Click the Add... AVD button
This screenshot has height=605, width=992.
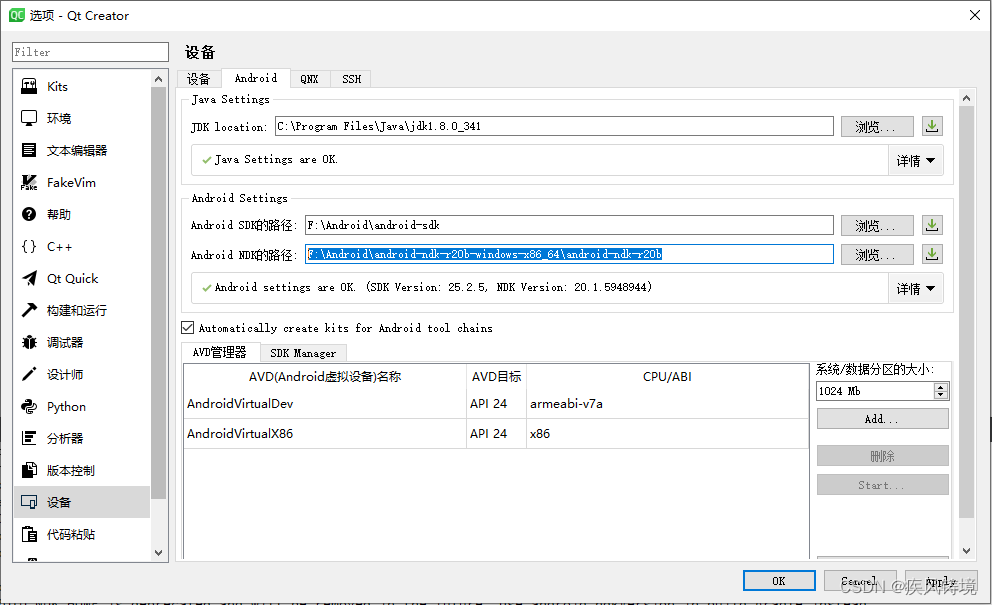pyautogui.click(x=883, y=419)
